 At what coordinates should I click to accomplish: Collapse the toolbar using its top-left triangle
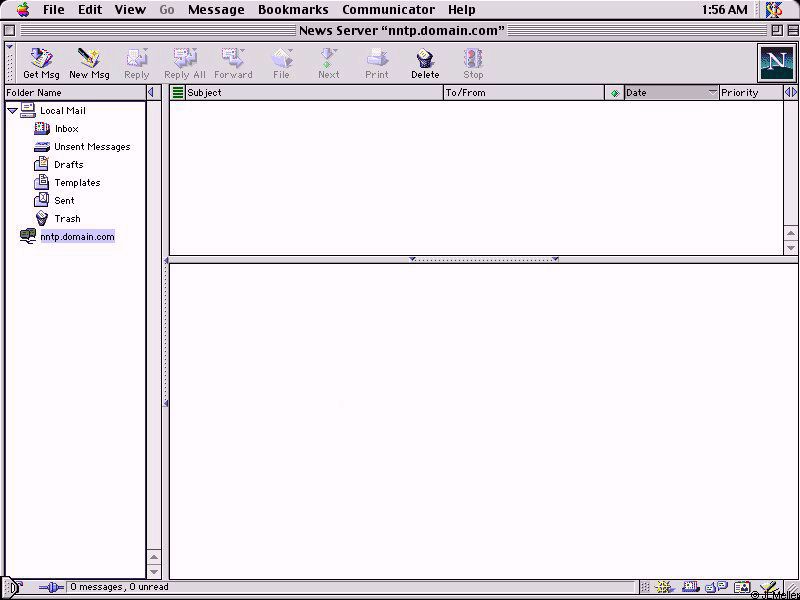10,47
